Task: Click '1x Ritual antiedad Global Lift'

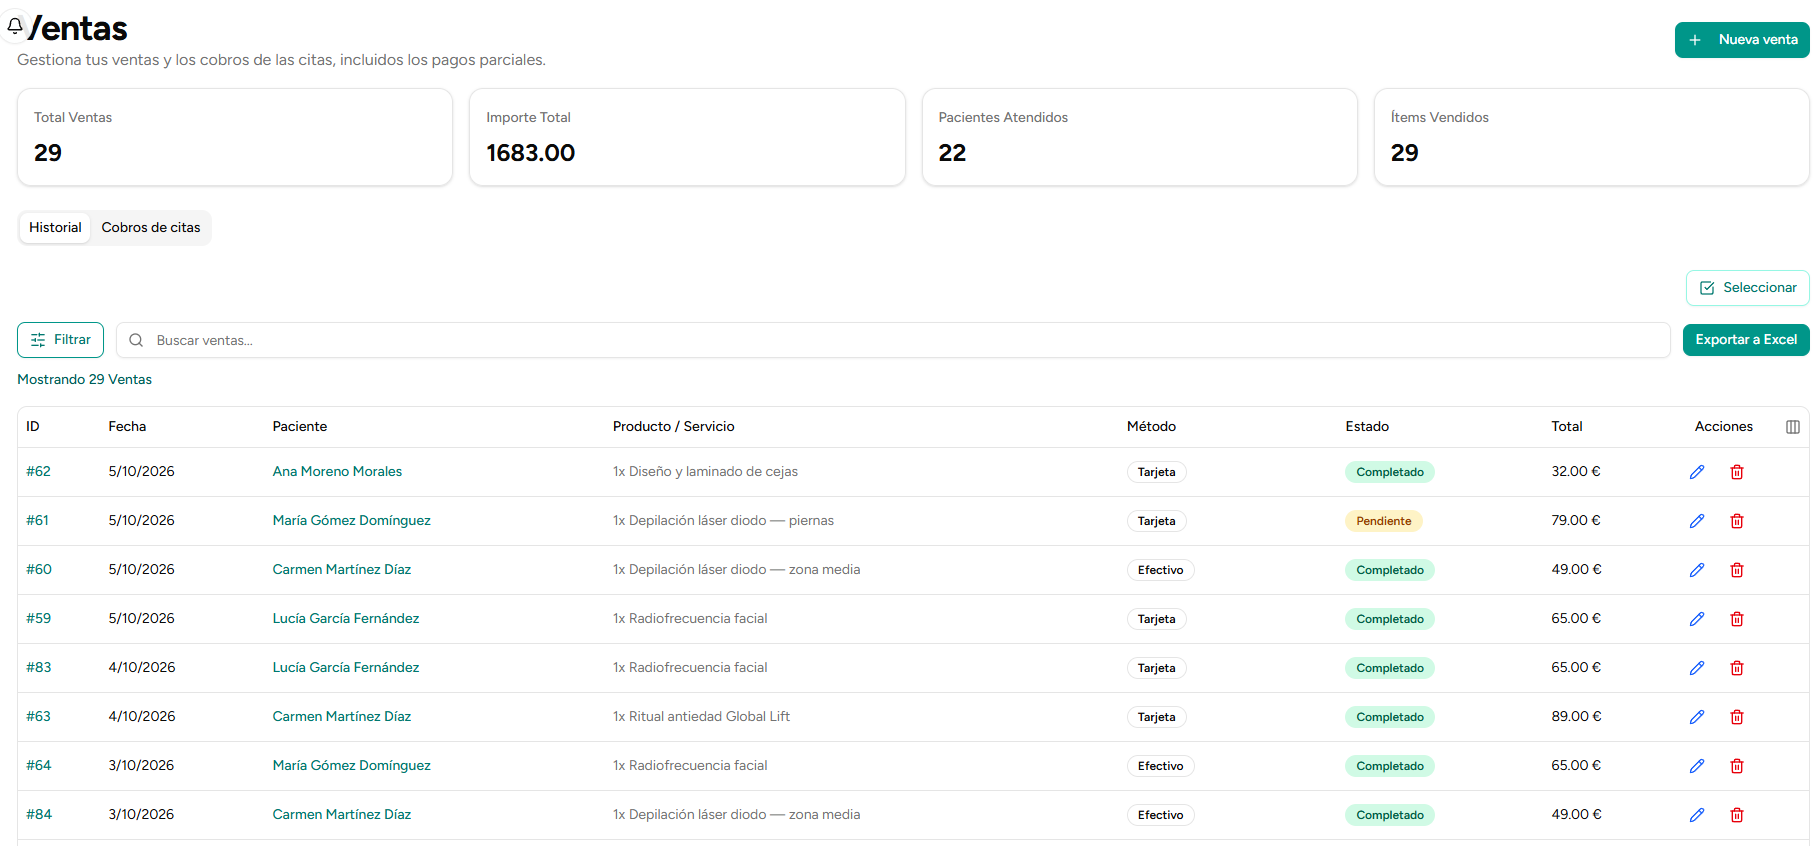Action: click(701, 717)
